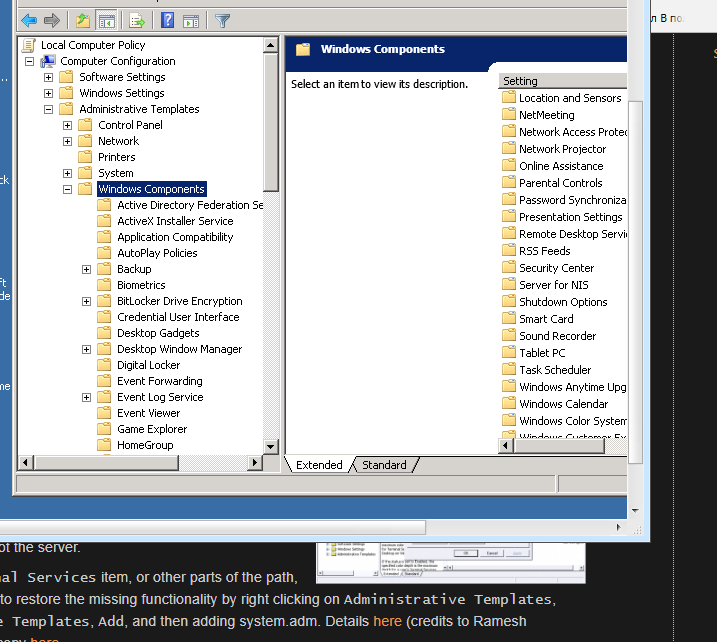Switch to the Extended tab
This screenshot has width=717, height=642.
[319, 465]
